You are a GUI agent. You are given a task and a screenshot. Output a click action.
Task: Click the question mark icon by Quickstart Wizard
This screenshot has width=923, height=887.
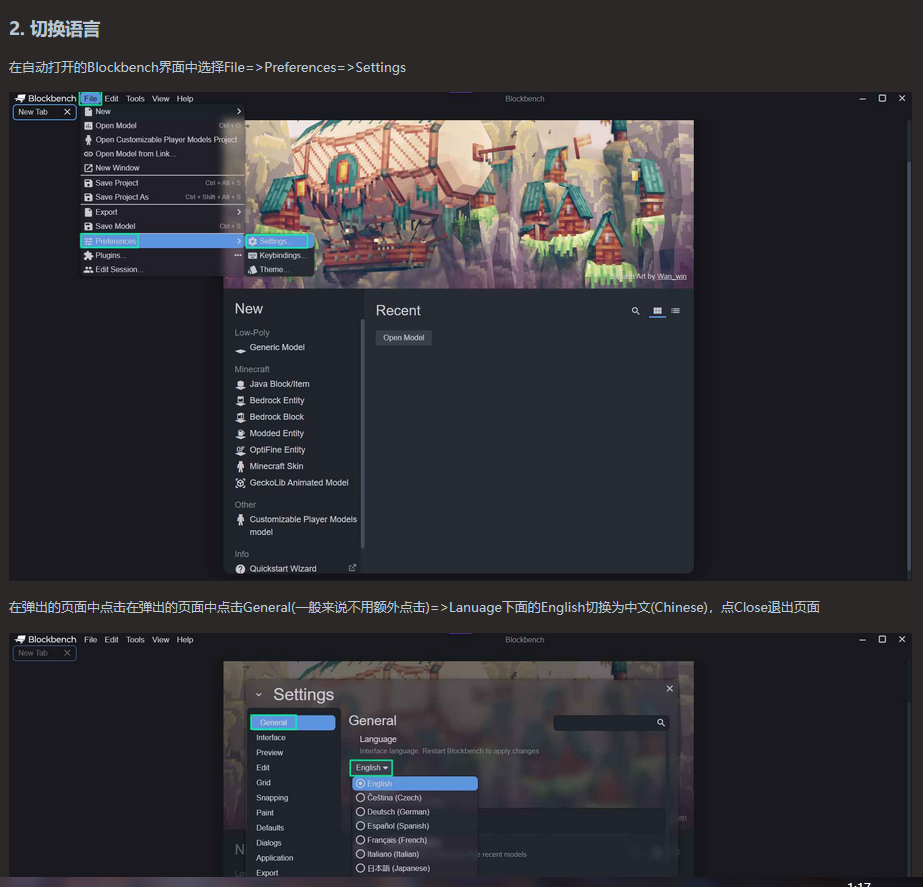[240, 569]
